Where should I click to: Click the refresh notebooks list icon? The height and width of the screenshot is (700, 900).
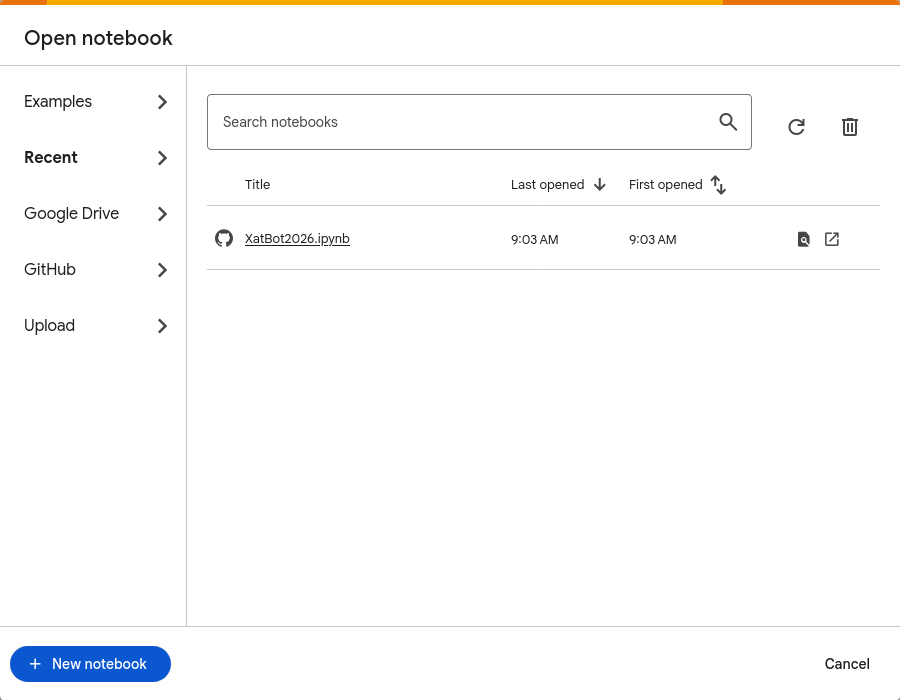(796, 127)
